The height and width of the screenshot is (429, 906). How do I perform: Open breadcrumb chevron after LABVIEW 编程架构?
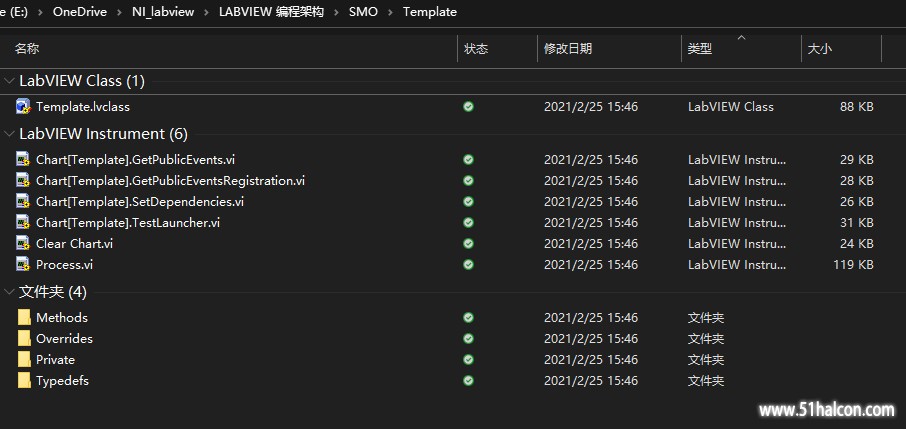336,12
